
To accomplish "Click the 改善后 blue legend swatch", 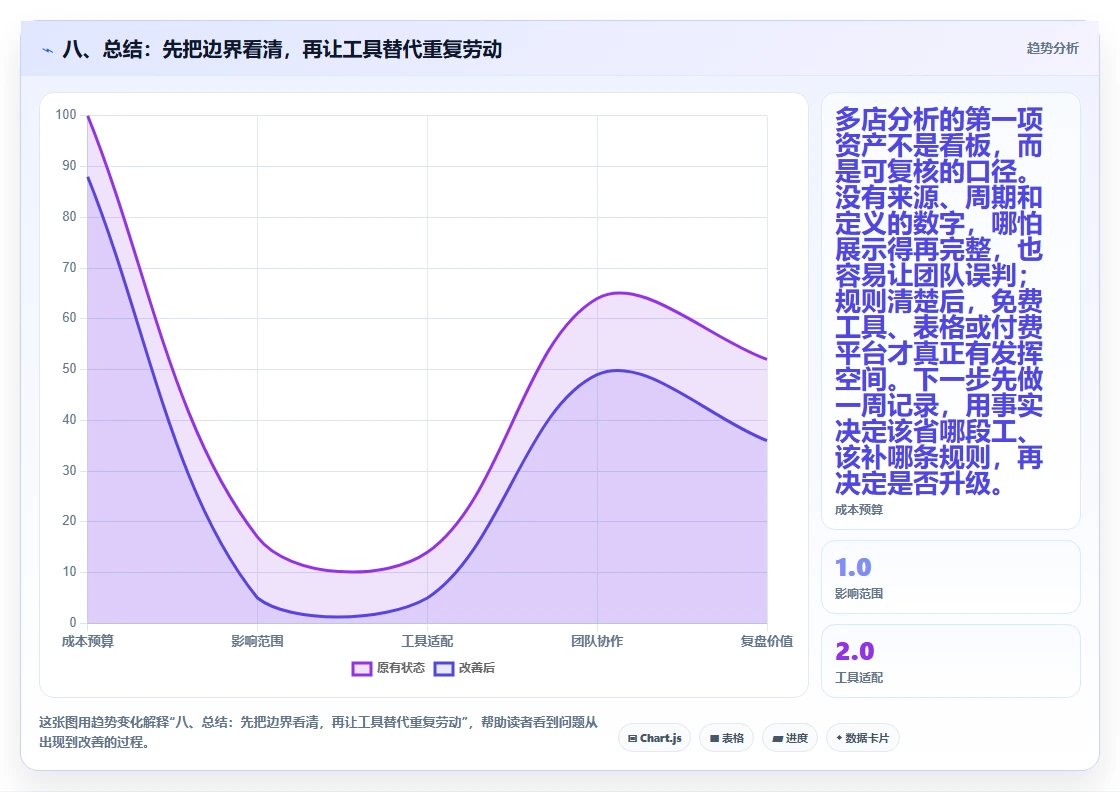I will pyautogui.click(x=444, y=668).
